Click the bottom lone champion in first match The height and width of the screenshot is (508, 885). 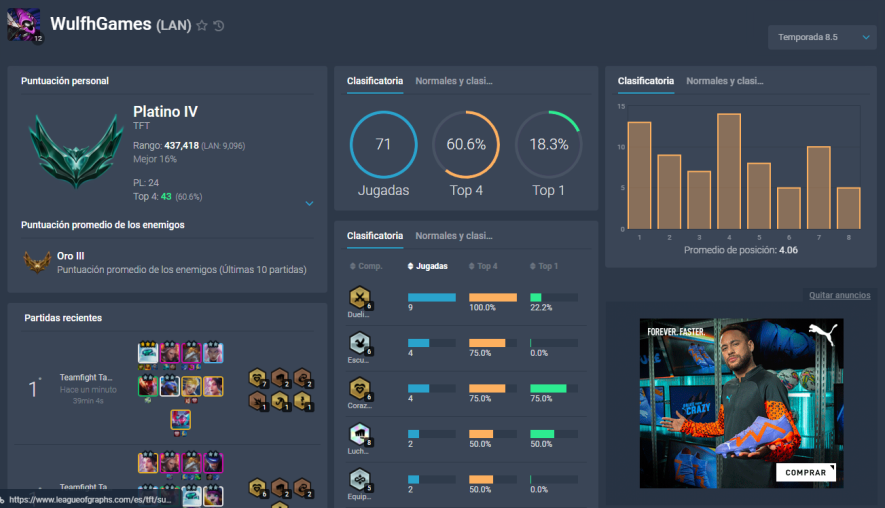point(181,421)
